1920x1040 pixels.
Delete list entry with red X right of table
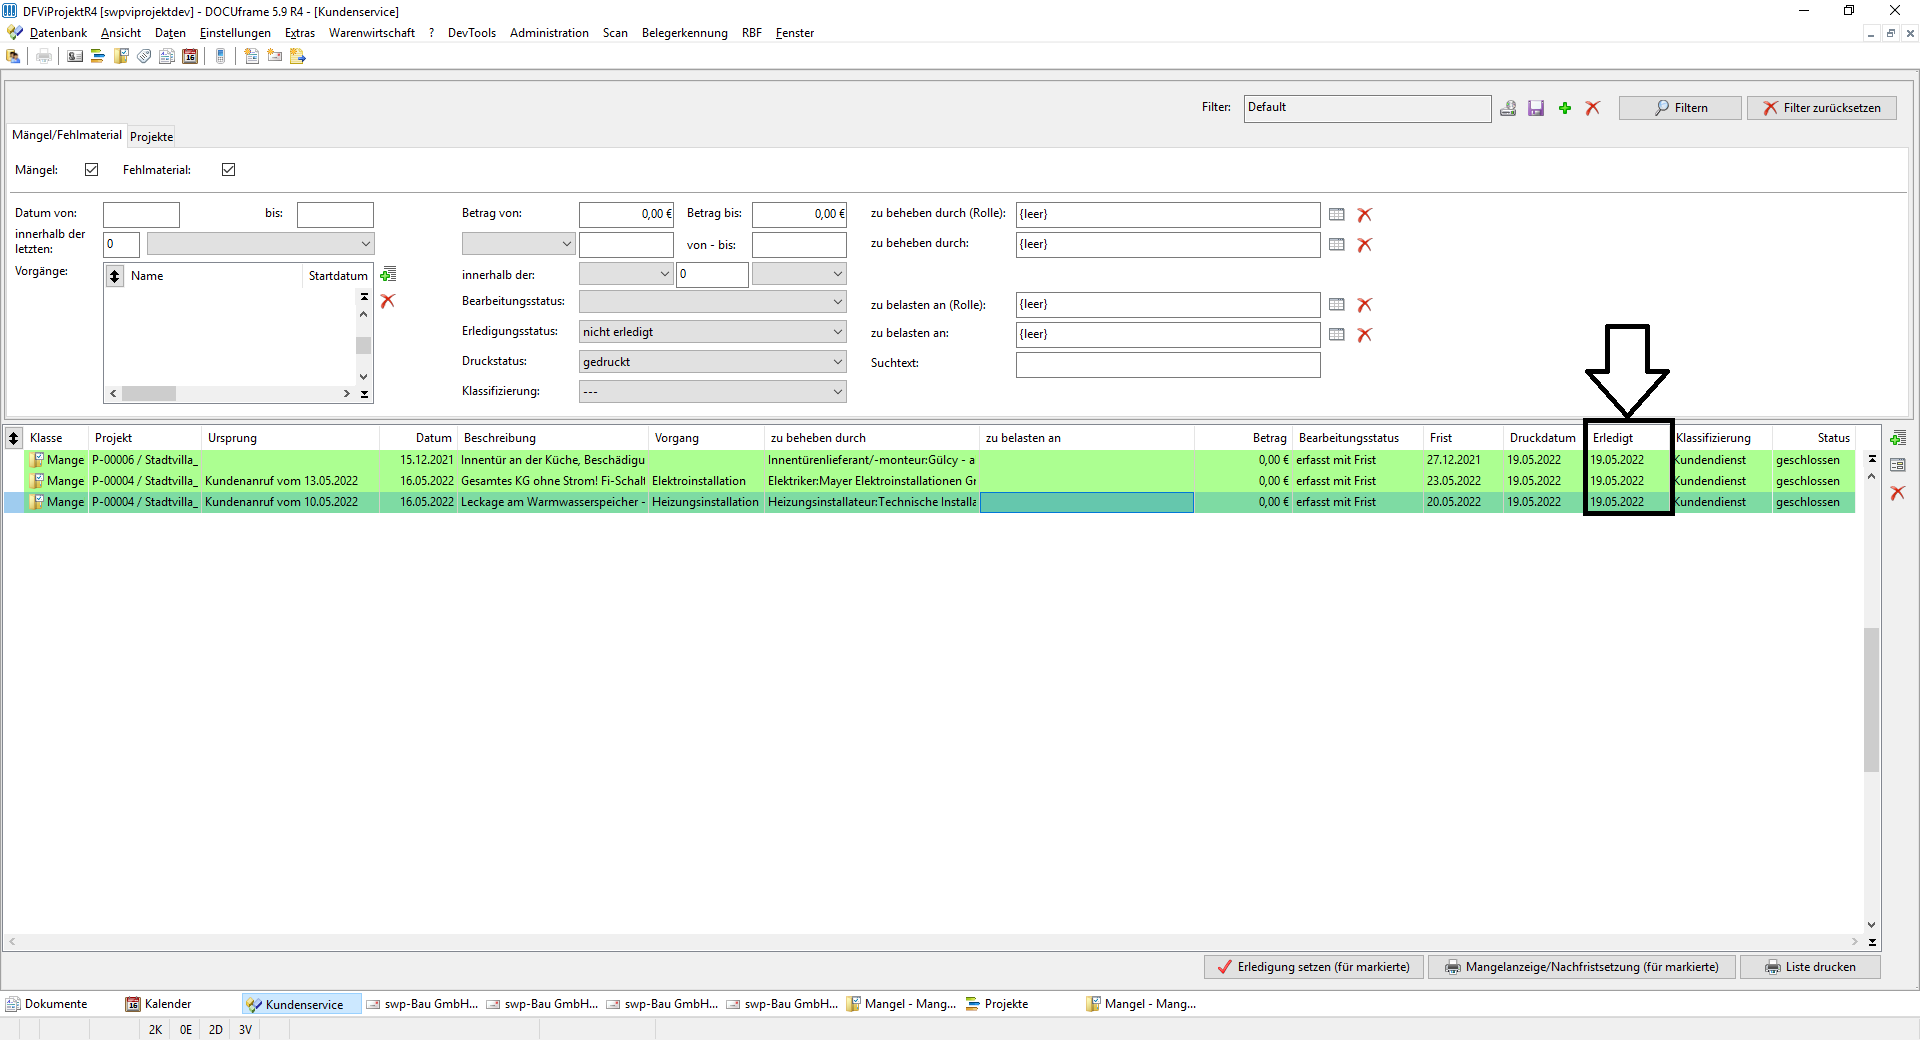click(1898, 493)
